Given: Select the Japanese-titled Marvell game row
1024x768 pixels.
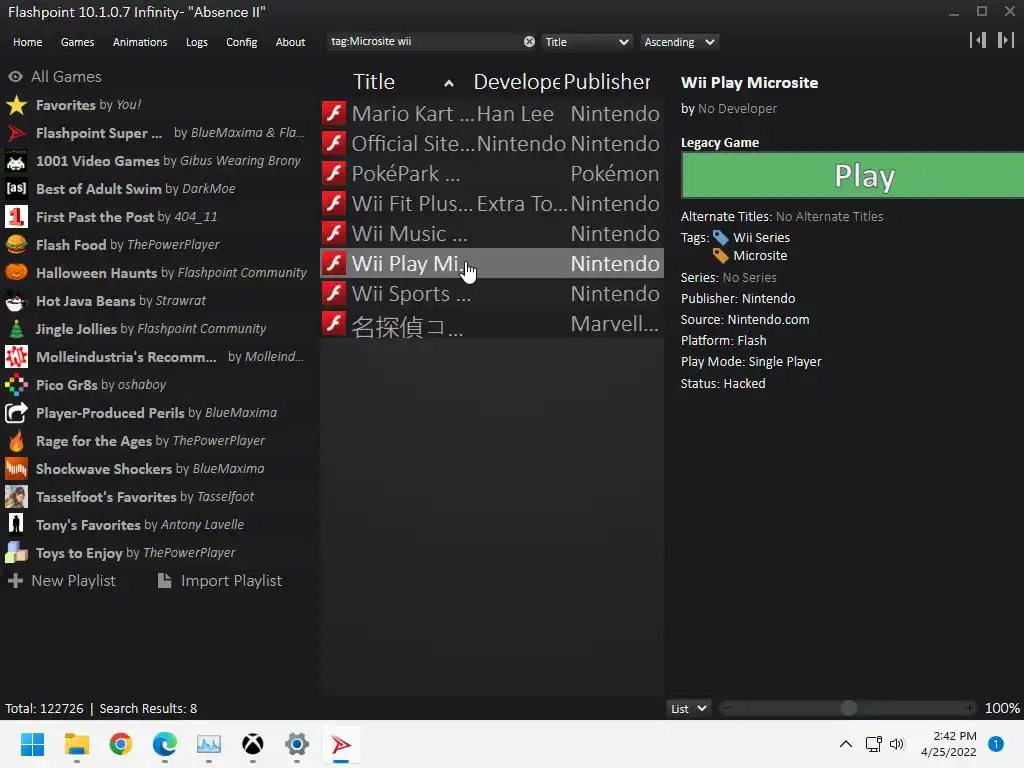Looking at the screenshot, I should tap(492, 323).
